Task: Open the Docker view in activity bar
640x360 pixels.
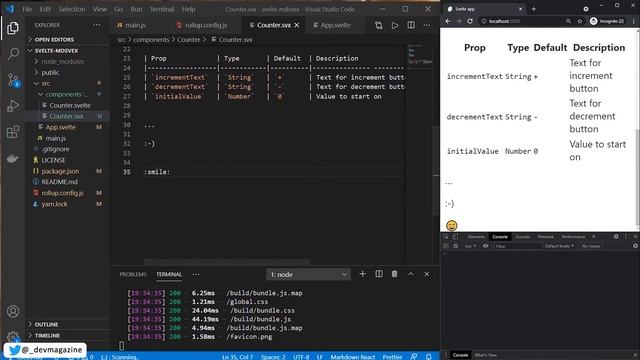Action: [x=13, y=158]
